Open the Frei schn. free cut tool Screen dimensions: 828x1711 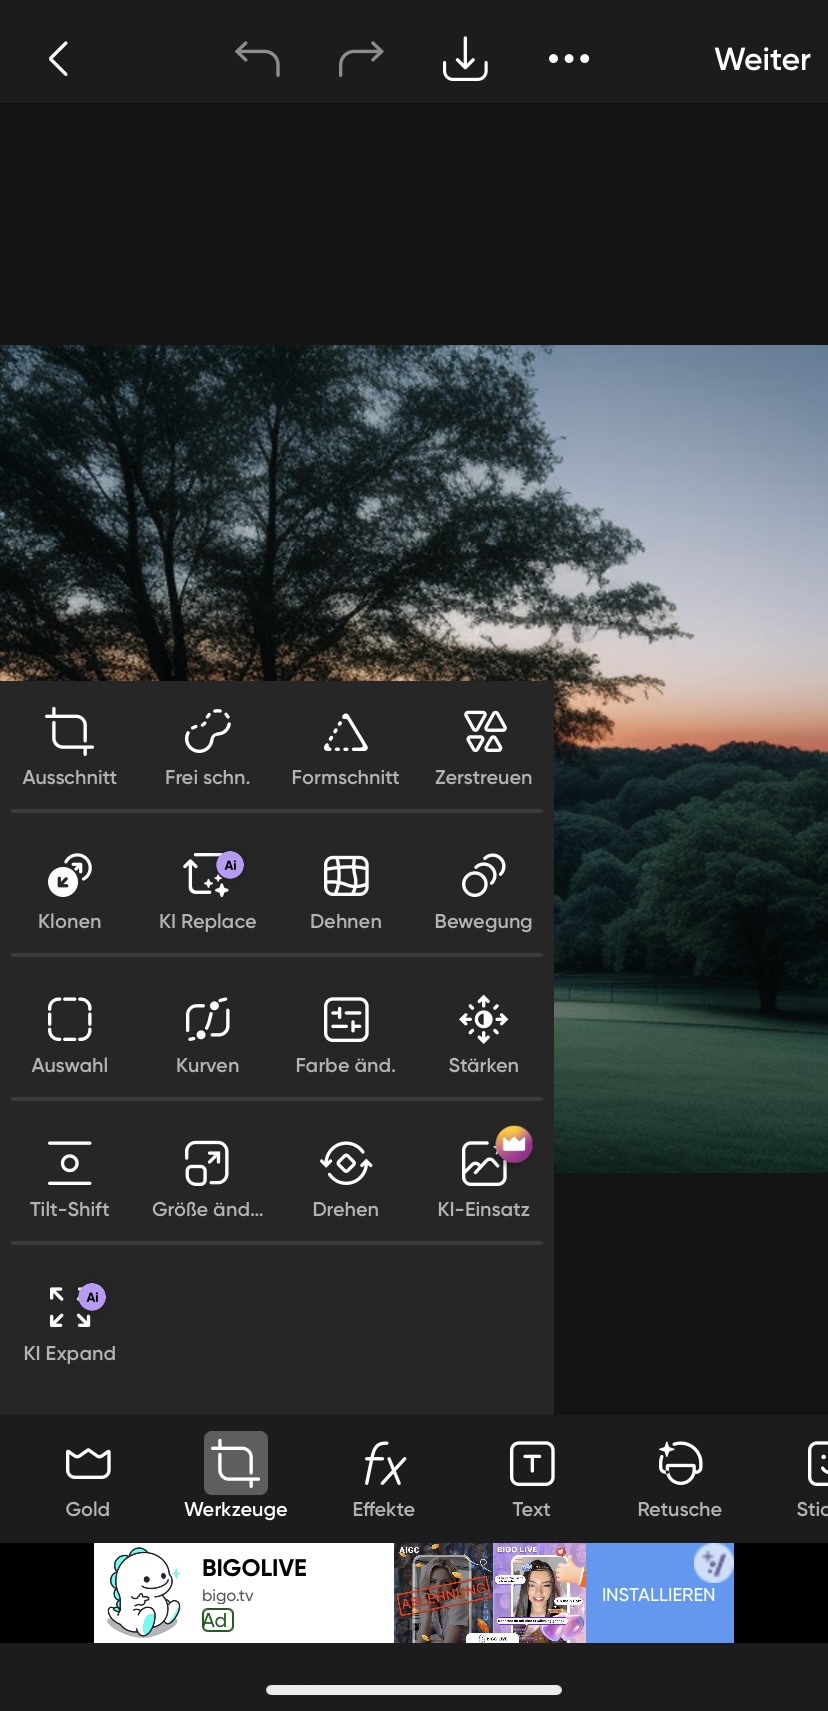tap(207, 746)
